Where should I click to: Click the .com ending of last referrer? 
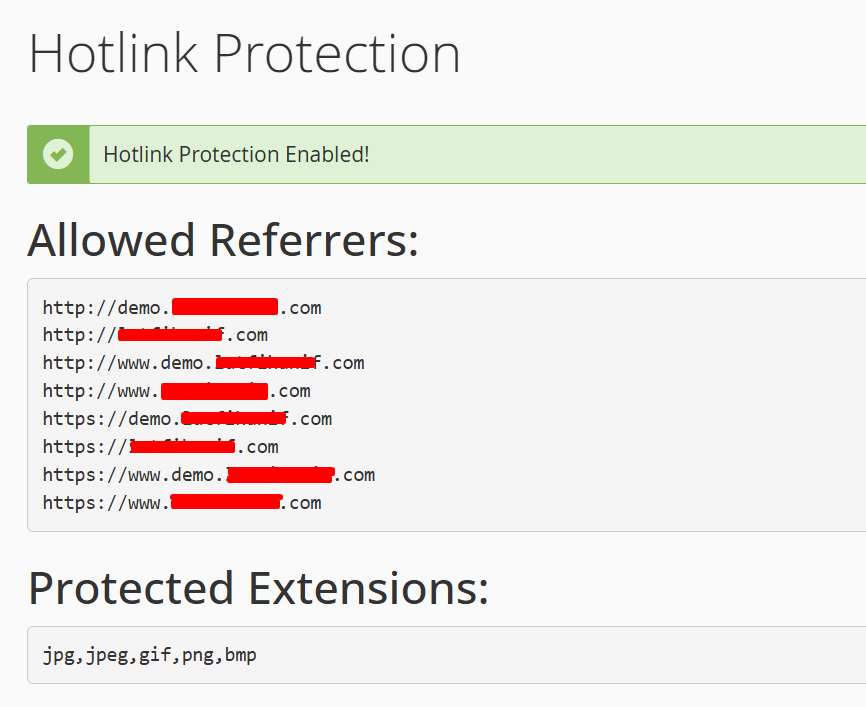point(300,503)
